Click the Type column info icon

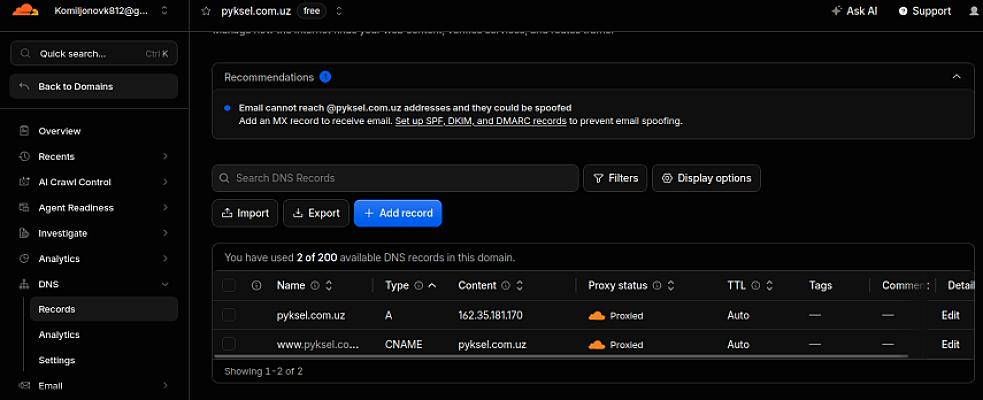pyautogui.click(x=419, y=285)
